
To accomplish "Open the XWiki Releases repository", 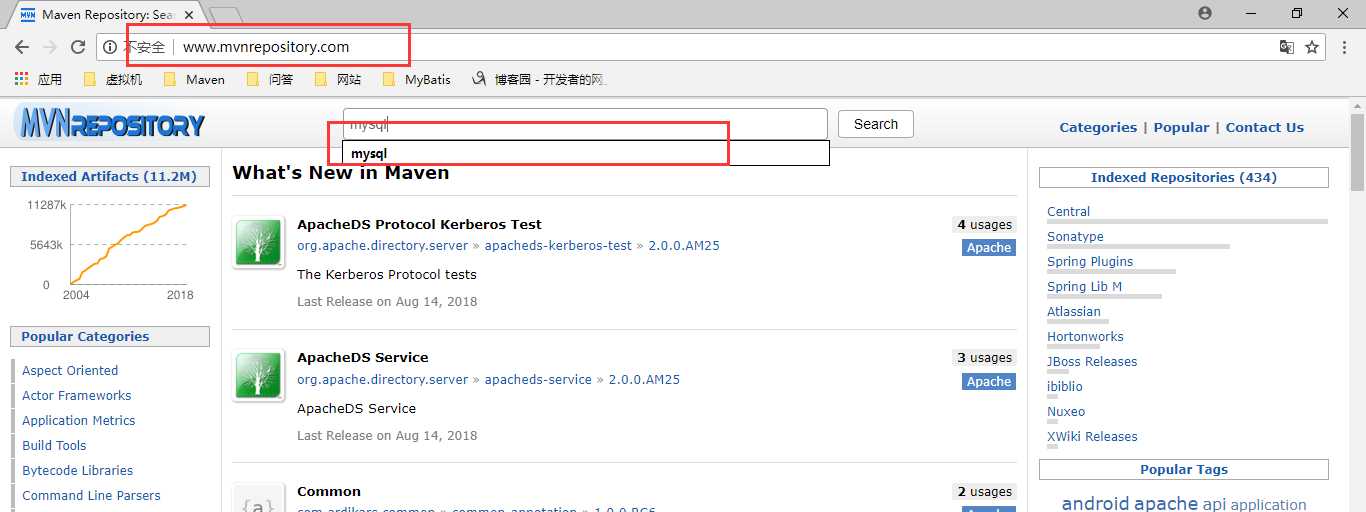I will (x=1092, y=436).
